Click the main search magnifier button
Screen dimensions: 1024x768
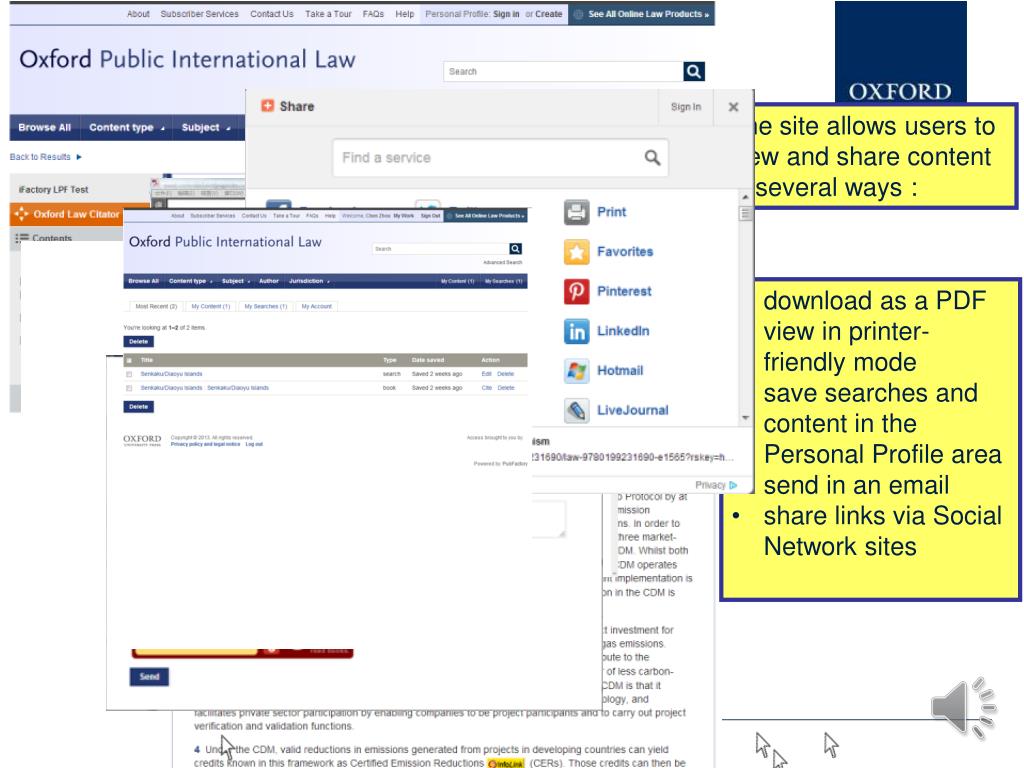694,71
